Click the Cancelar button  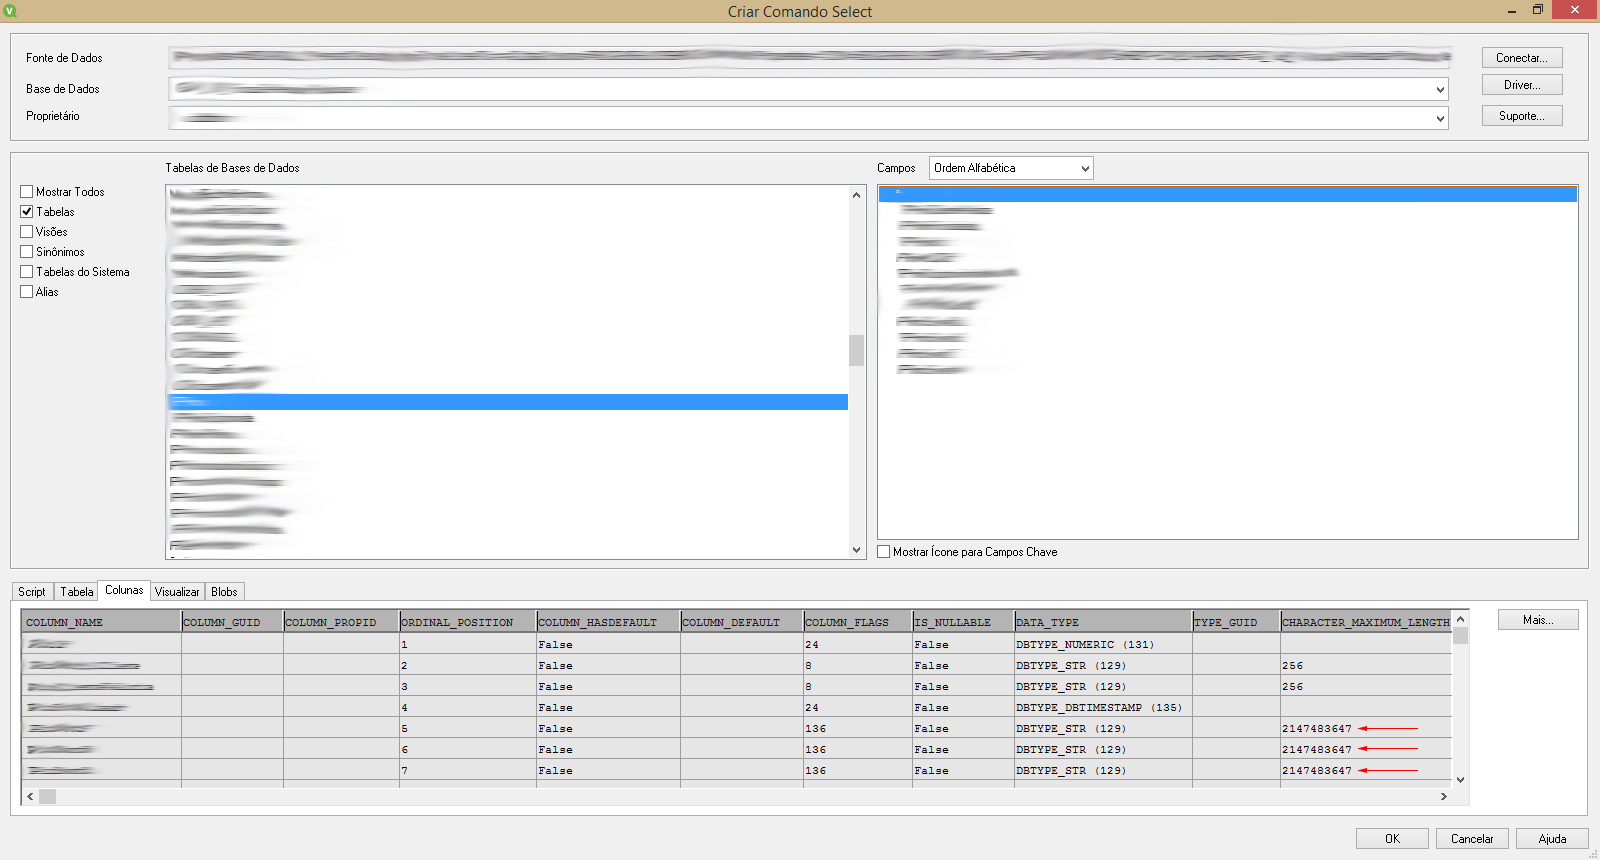pos(1472,839)
